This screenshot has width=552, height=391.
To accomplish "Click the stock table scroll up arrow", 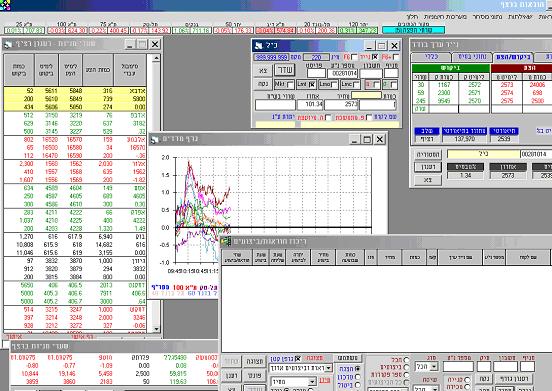I will point(156,58).
